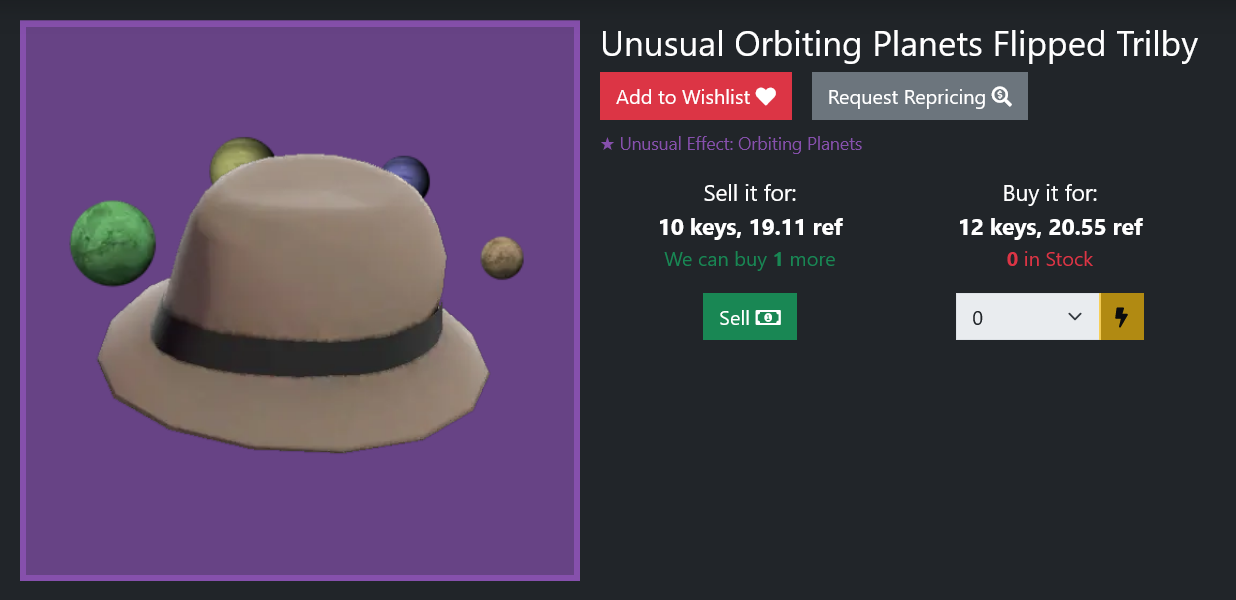The width and height of the screenshot is (1236, 600).
Task: Click the green orbiting planet
Action: click(113, 243)
